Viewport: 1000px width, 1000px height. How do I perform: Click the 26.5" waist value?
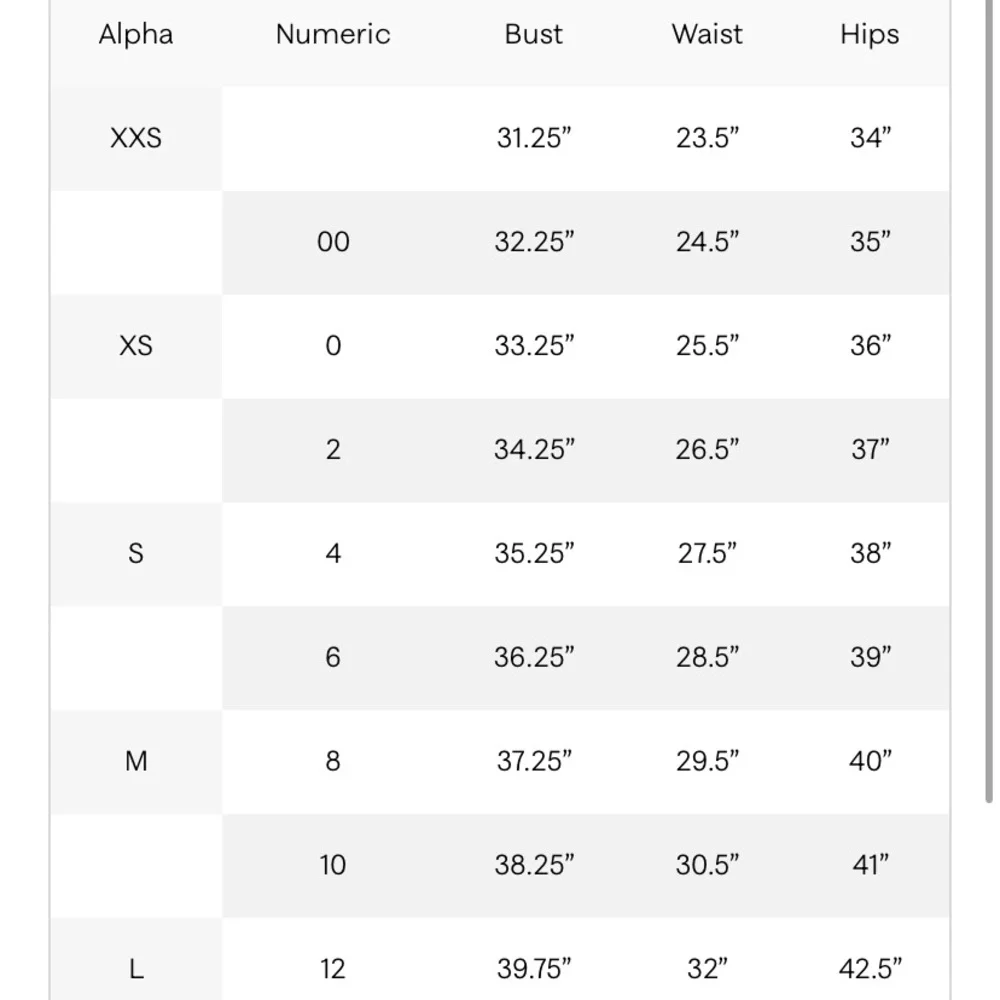click(707, 450)
